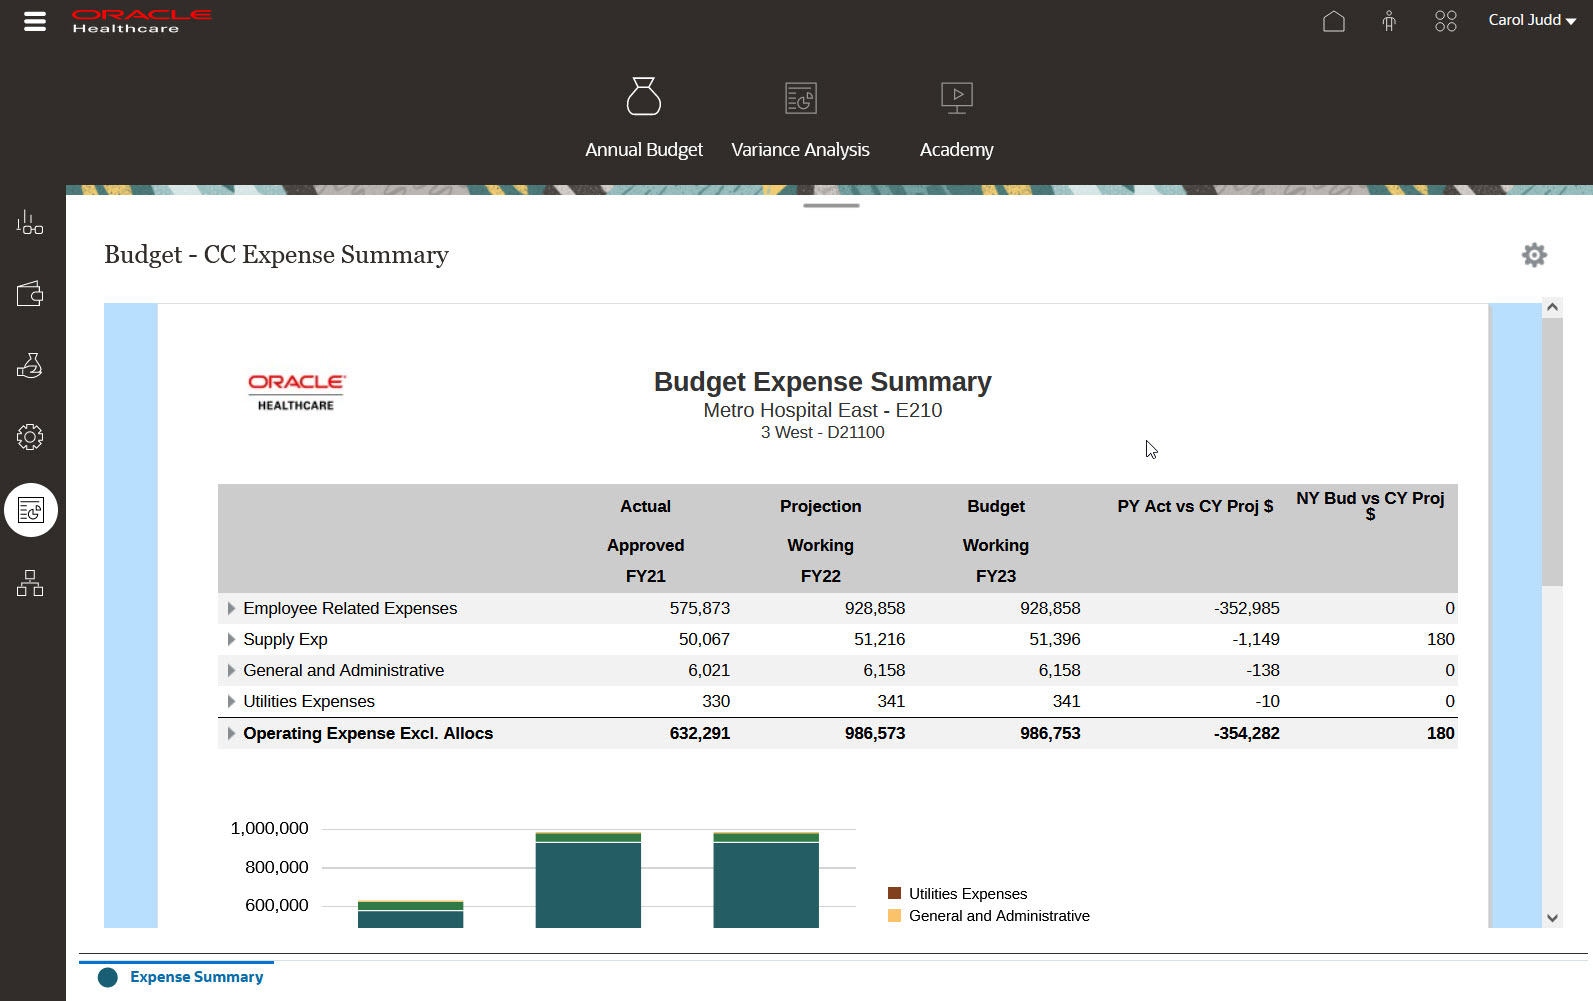Click the Home icon in header
This screenshot has width=1593, height=1001.
(x=1333, y=21)
